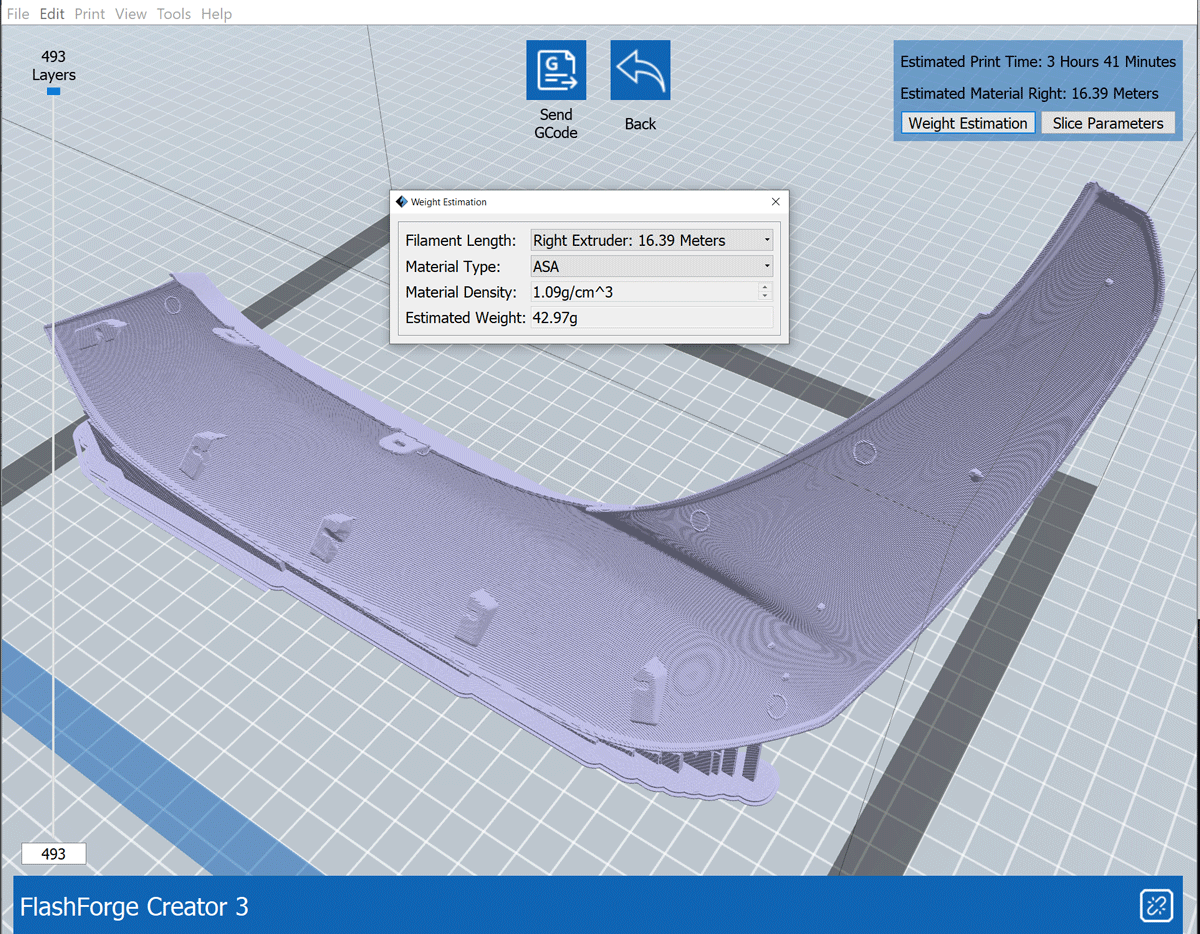Open the View menu

(130, 13)
